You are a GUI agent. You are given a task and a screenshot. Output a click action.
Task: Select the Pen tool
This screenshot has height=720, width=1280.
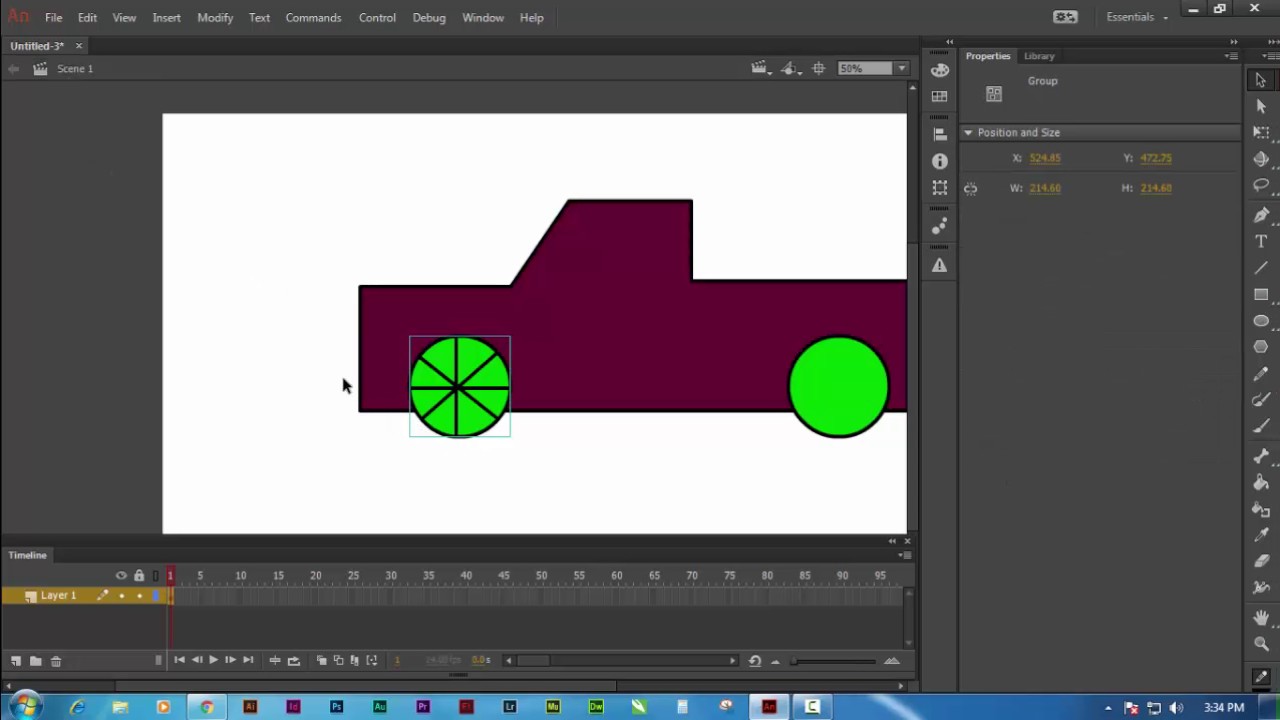coord(1261,215)
